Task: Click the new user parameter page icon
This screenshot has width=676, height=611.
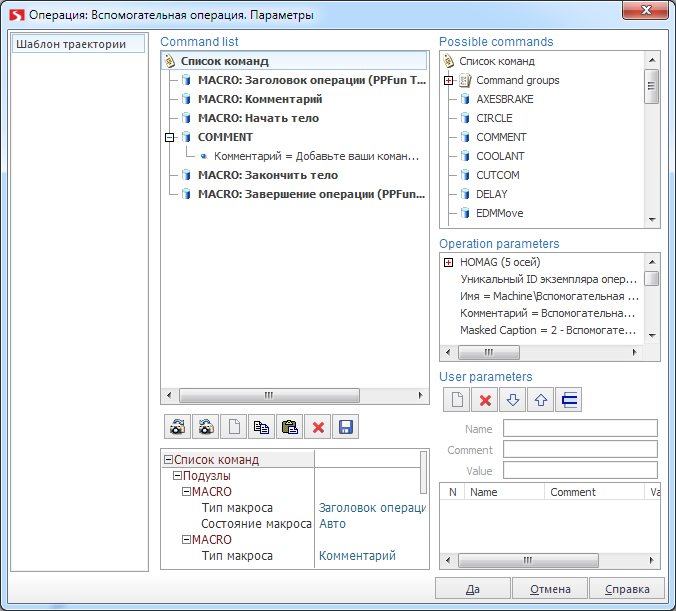Action: coord(457,400)
